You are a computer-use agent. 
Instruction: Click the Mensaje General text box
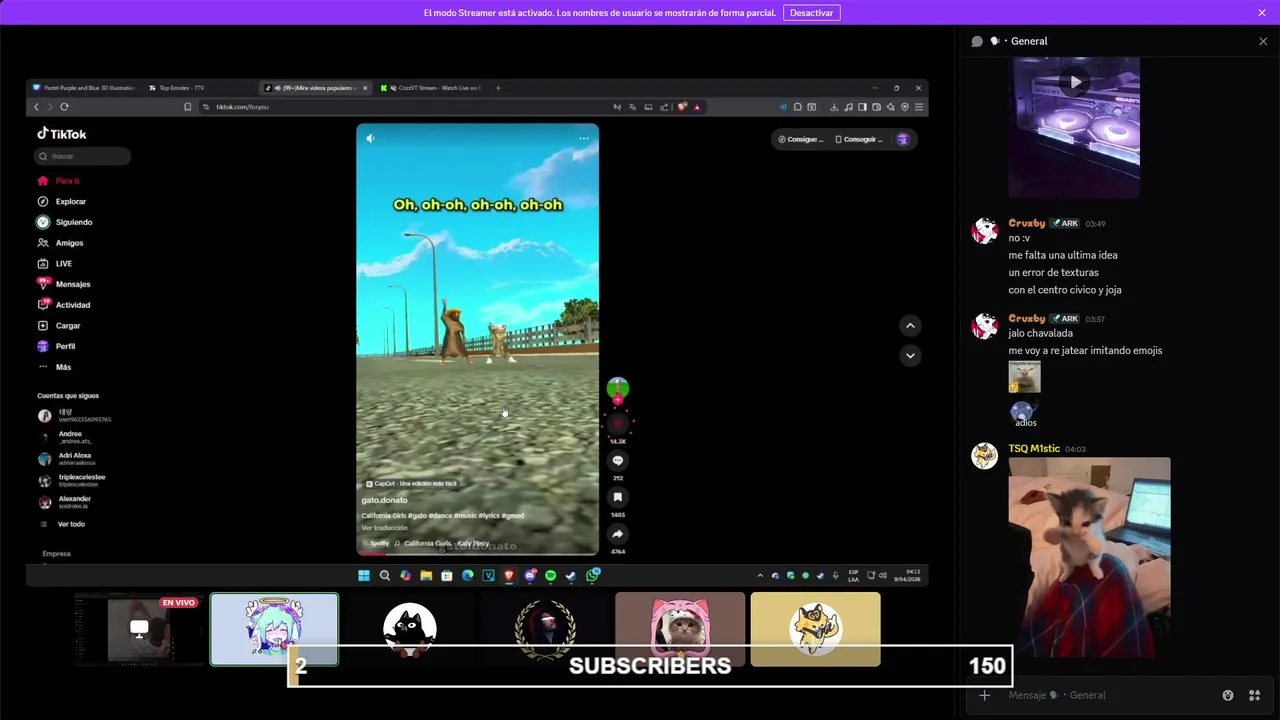pyautogui.click(x=1110, y=695)
